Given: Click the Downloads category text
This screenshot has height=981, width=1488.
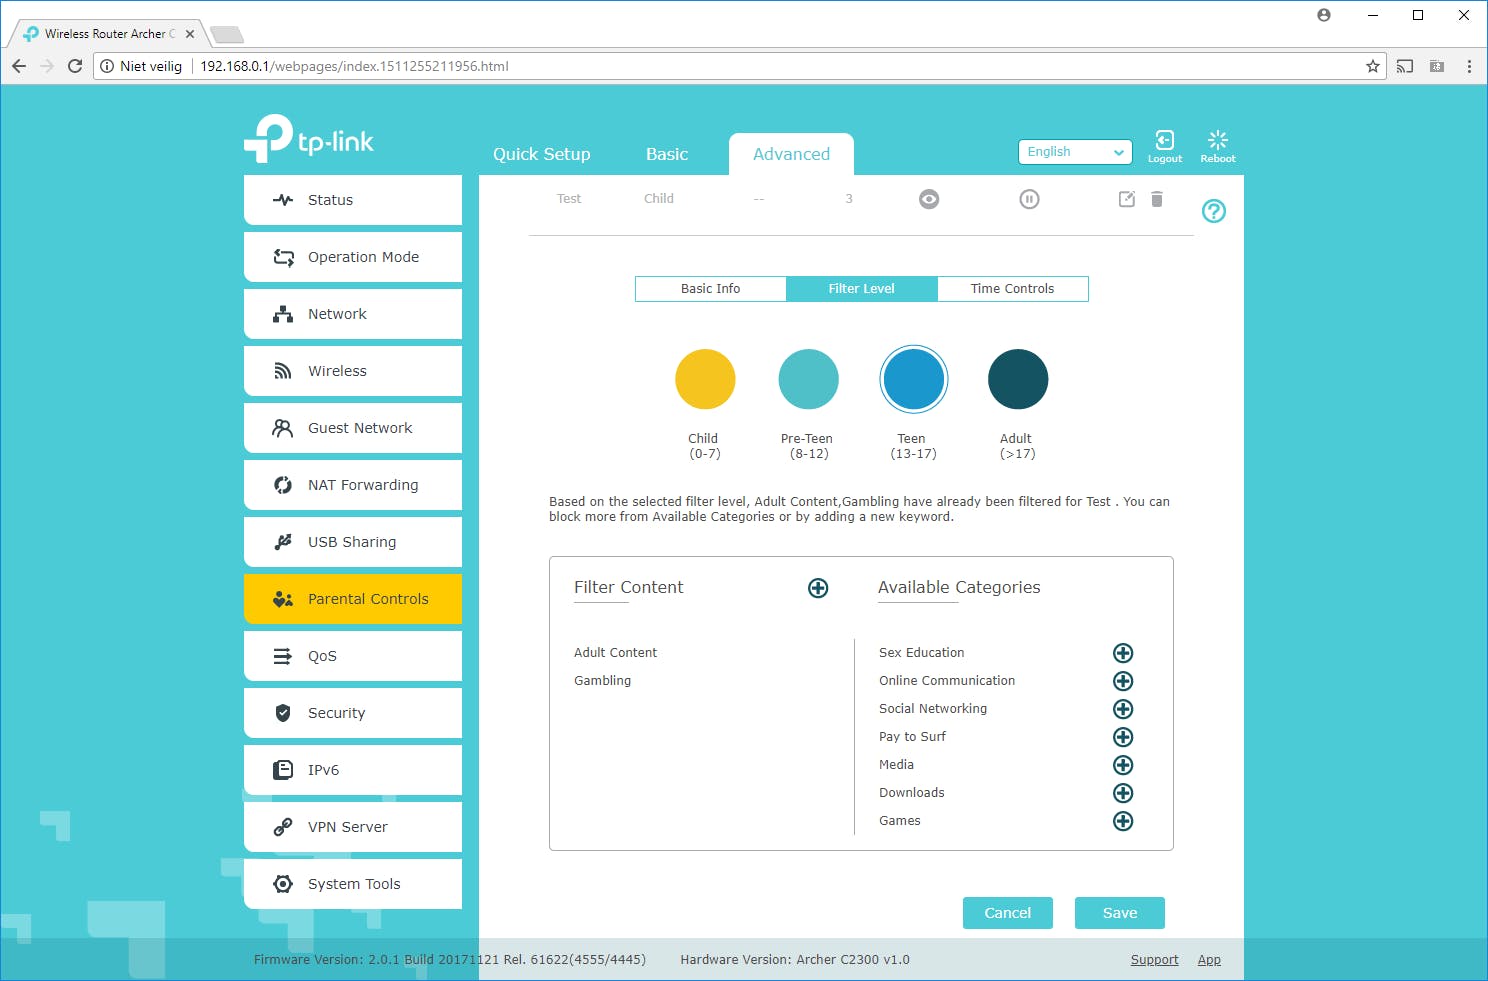Looking at the screenshot, I should pos(911,793).
